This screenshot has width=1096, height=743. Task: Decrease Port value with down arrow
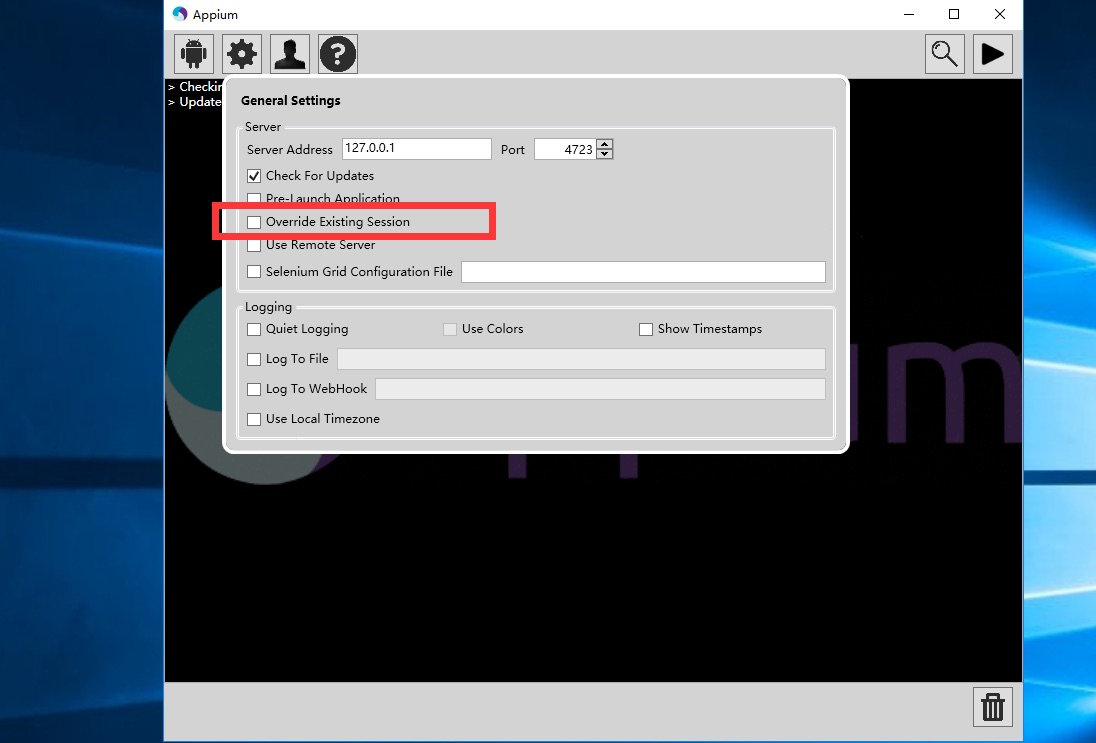click(x=605, y=154)
